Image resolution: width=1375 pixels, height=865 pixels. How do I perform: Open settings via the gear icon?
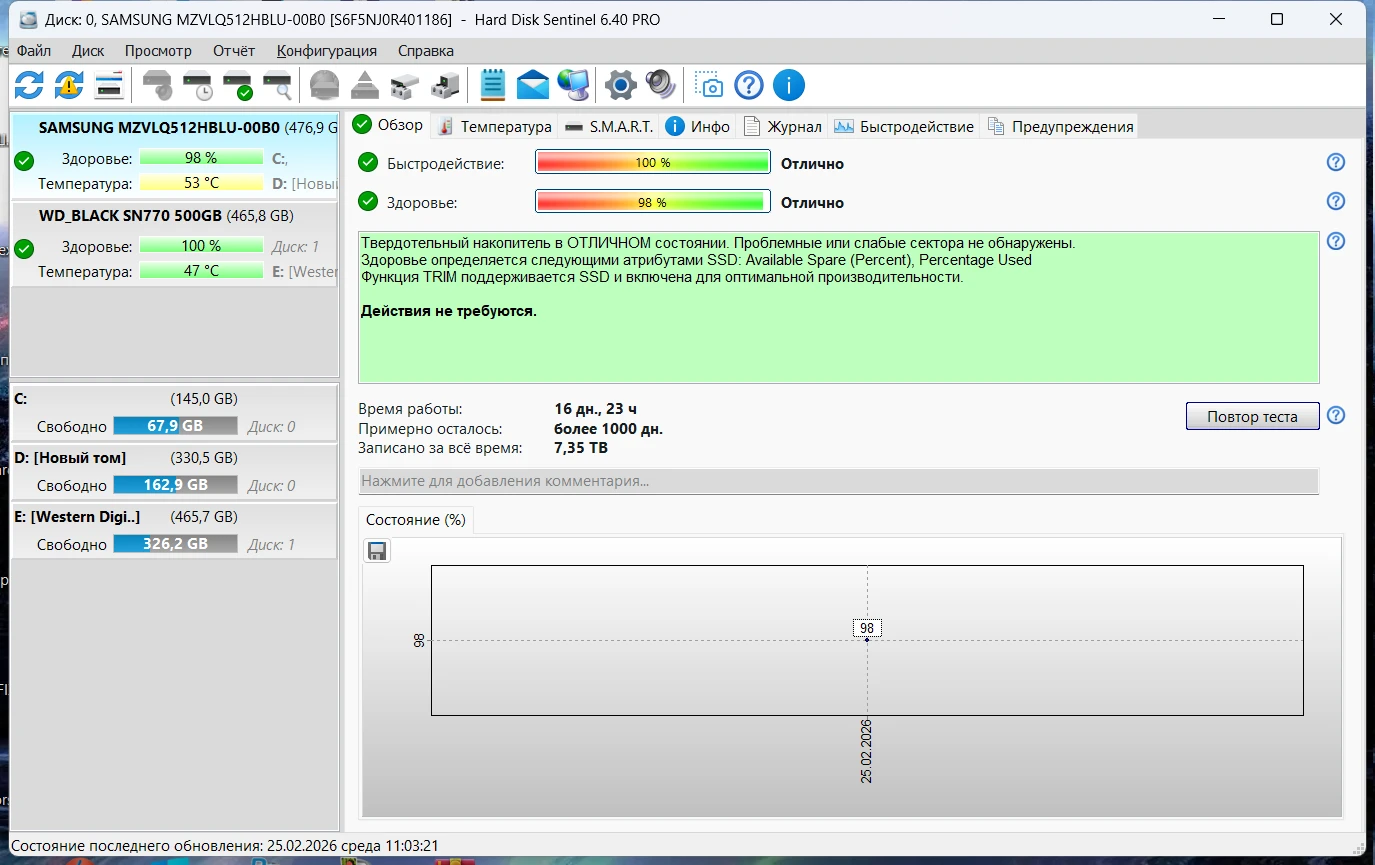point(620,85)
